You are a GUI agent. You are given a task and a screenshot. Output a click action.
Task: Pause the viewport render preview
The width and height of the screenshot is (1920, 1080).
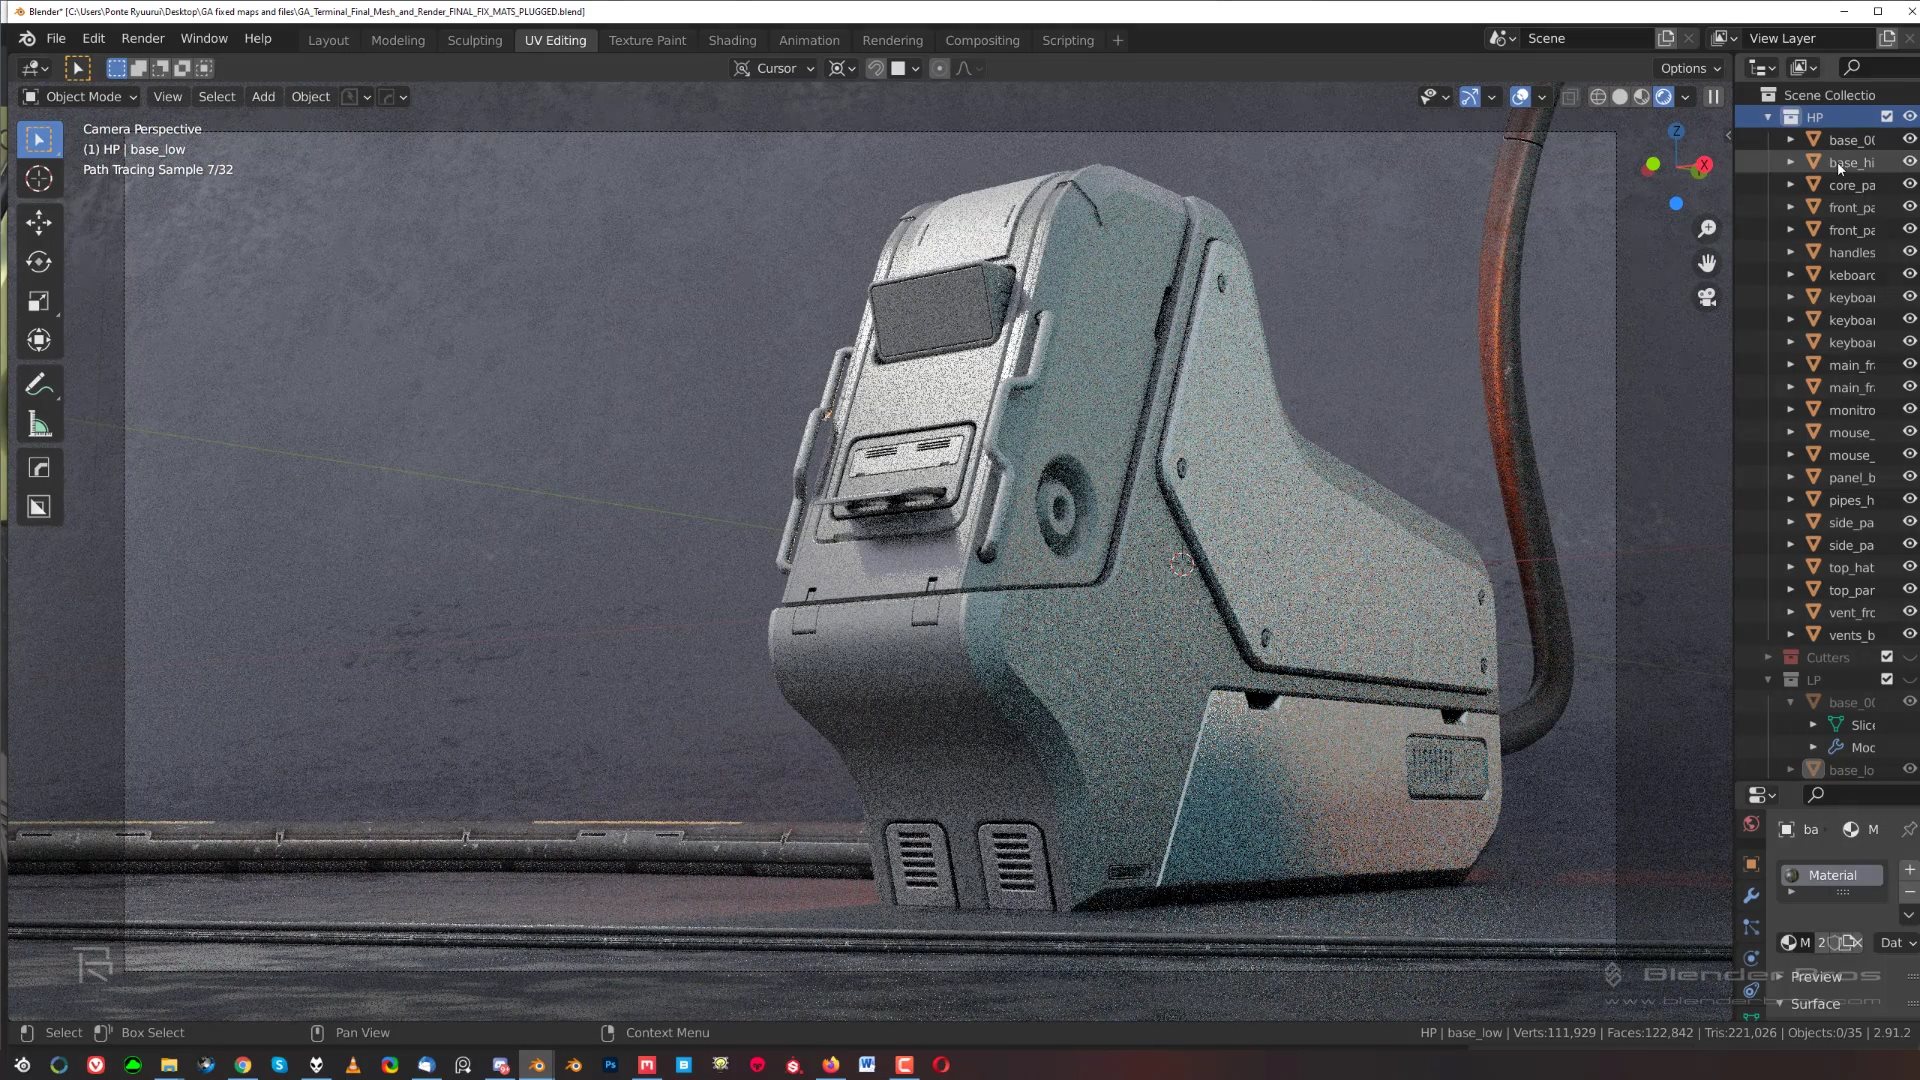1713,97
